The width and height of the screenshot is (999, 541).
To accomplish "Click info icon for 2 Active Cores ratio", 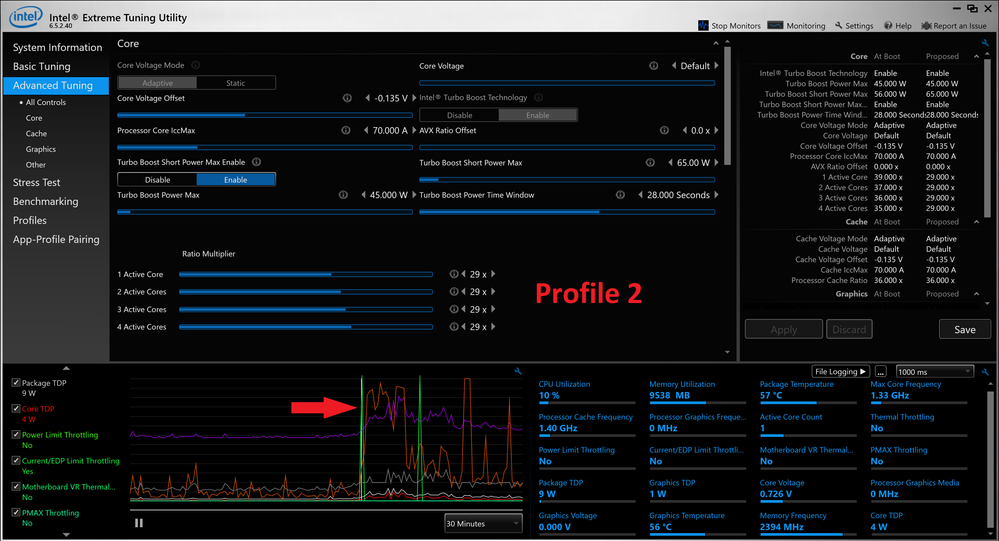I will [x=454, y=291].
